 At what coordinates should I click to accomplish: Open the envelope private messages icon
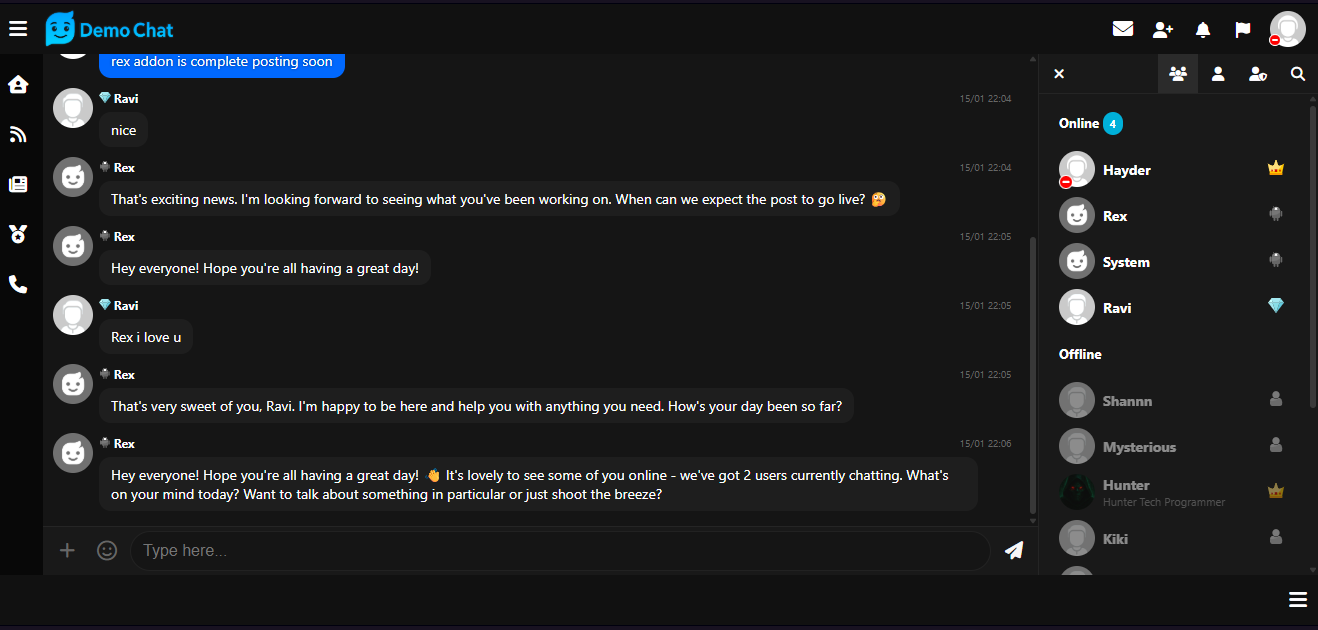1123,29
